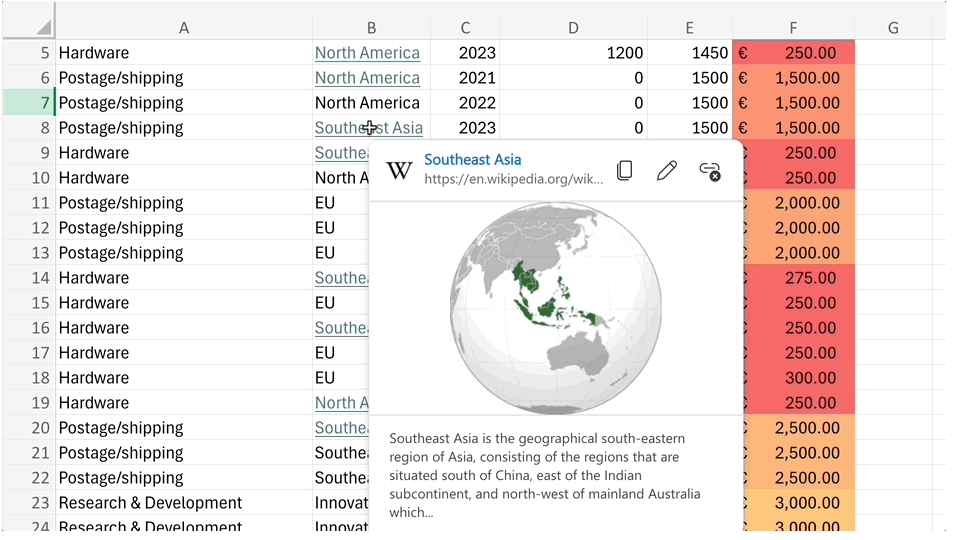Image resolution: width=960 pixels, height=540 pixels.
Task: Click the select-all corner triangle
Action: [43, 27]
